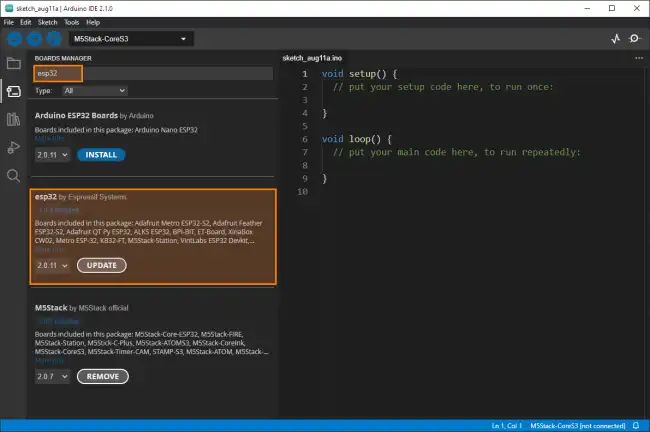Open the Tools menu
This screenshot has width=650, height=432.
[x=71, y=22]
